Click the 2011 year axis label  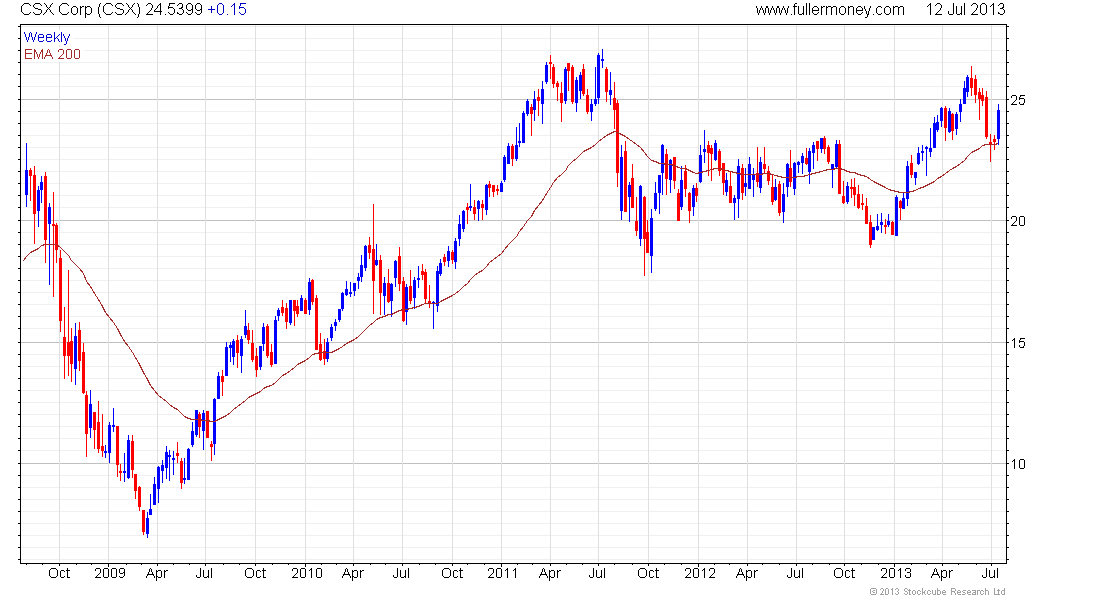click(x=502, y=573)
